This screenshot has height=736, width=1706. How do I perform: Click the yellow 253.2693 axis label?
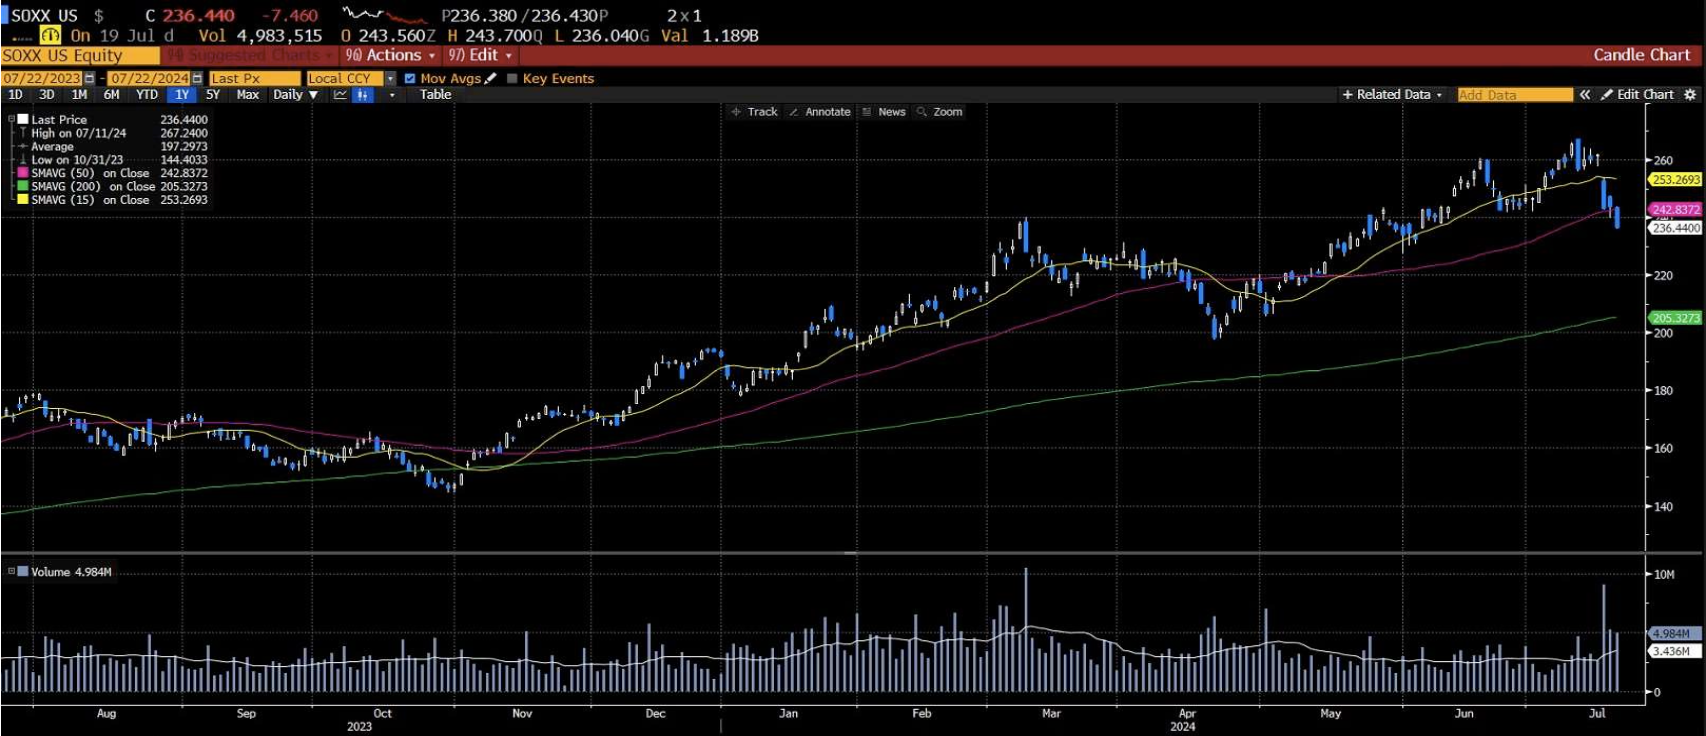1675,180
